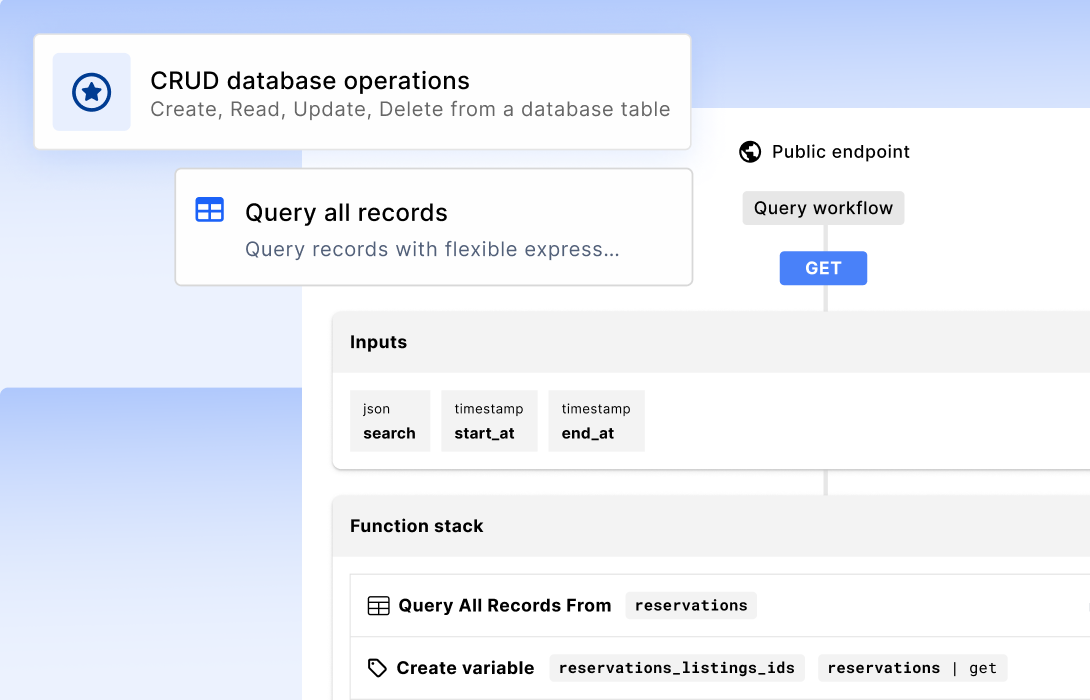This screenshot has height=700, width=1090.
Task: Click the Query workflow label
Action: coord(823,207)
